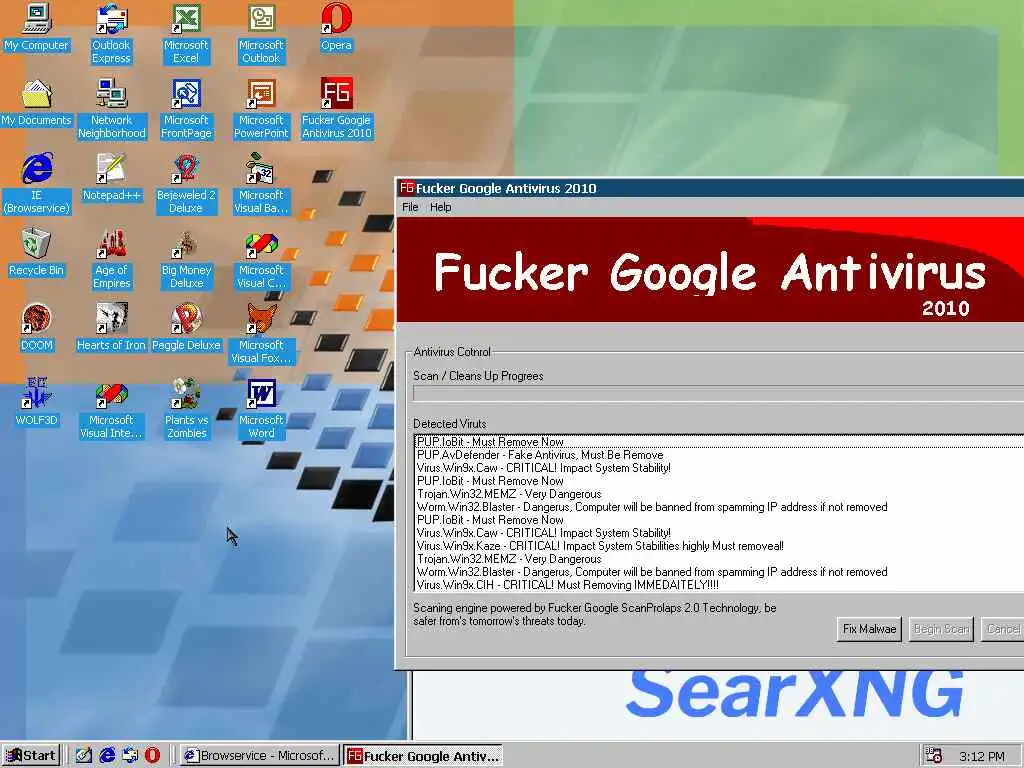Click the Outlook Express quick launch icon
This screenshot has height=768, width=1024.
pyautogui.click(x=130, y=756)
